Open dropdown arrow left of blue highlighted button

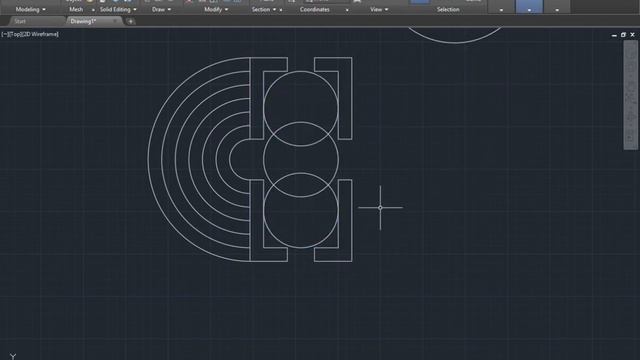[501, 10]
